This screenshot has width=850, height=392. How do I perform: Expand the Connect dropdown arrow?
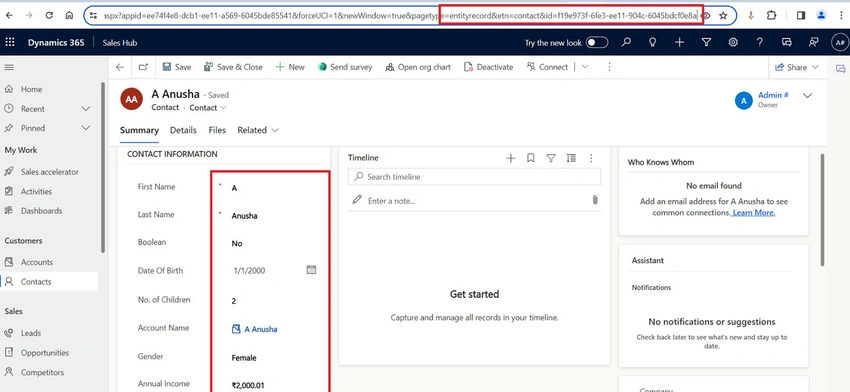(x=584, y=67)
